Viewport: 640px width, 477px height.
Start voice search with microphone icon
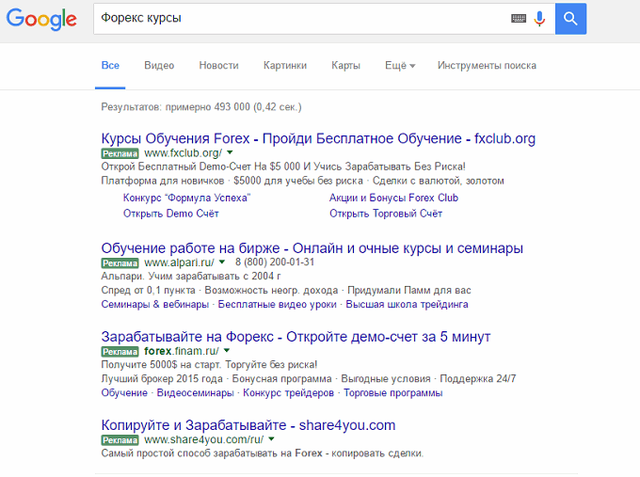coord(540,19)
